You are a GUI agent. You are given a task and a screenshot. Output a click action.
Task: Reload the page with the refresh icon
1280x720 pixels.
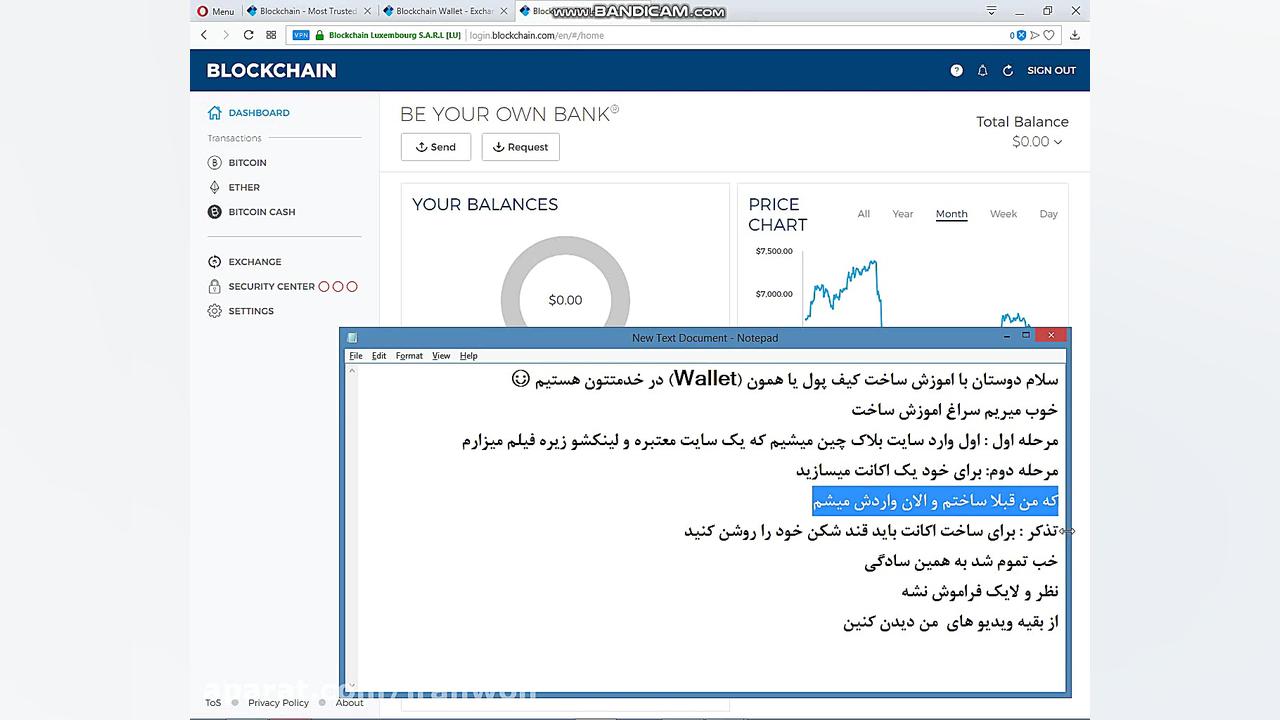pyautogui.click(x=248, y=35)
